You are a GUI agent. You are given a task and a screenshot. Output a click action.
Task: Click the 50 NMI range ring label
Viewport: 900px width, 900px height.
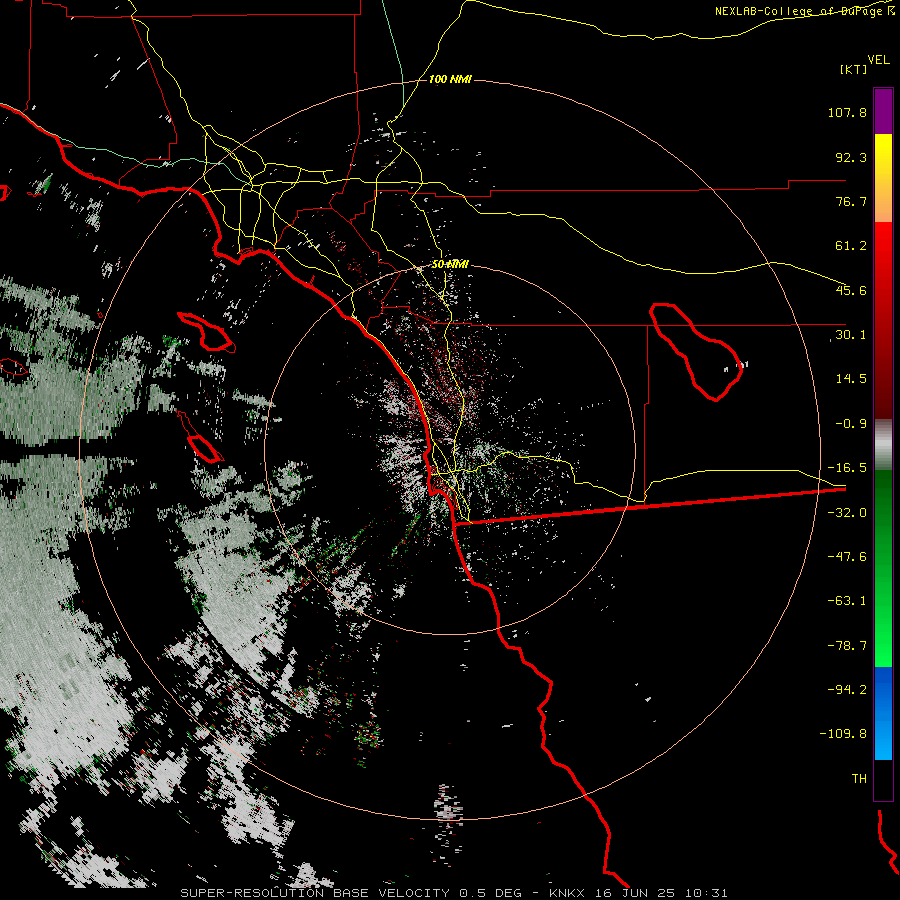(x=451, y=265)
